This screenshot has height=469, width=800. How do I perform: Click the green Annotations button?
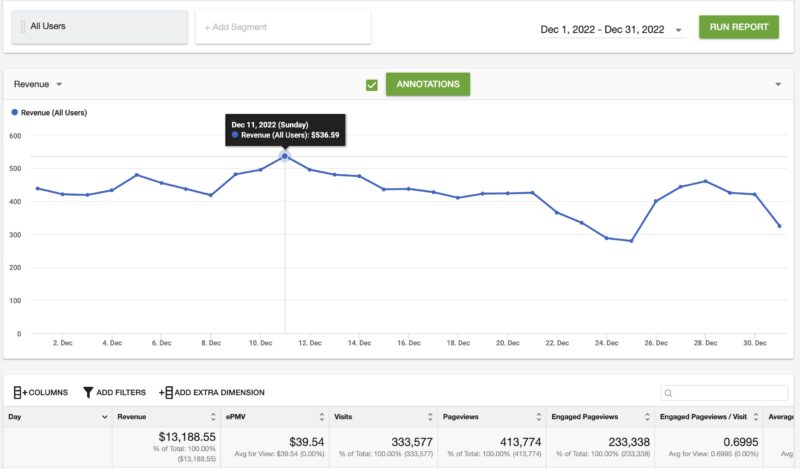[x=427, y=85]
